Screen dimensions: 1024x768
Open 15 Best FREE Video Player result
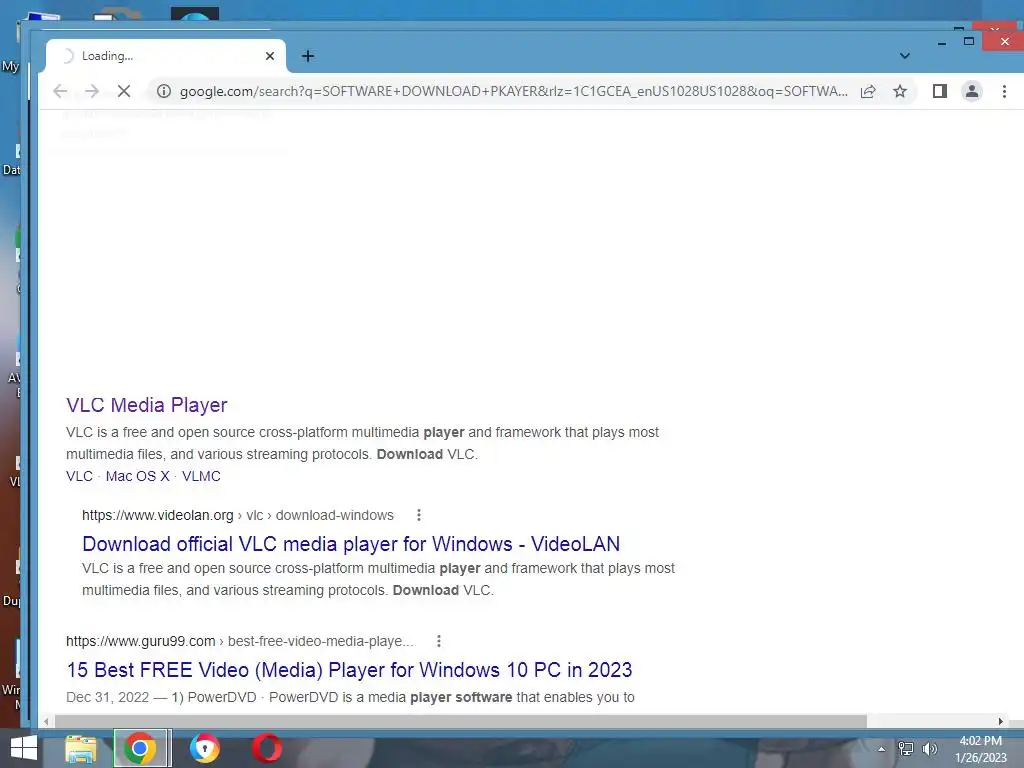[x=349, y=670]
